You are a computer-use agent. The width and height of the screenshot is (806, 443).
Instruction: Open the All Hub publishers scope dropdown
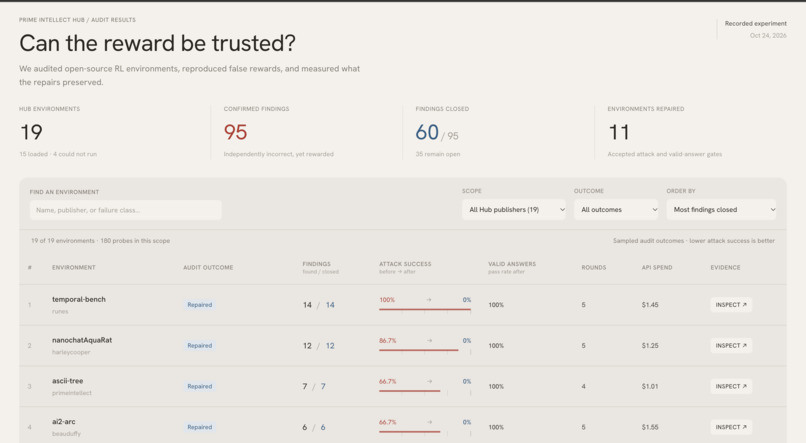pos(514,210)
